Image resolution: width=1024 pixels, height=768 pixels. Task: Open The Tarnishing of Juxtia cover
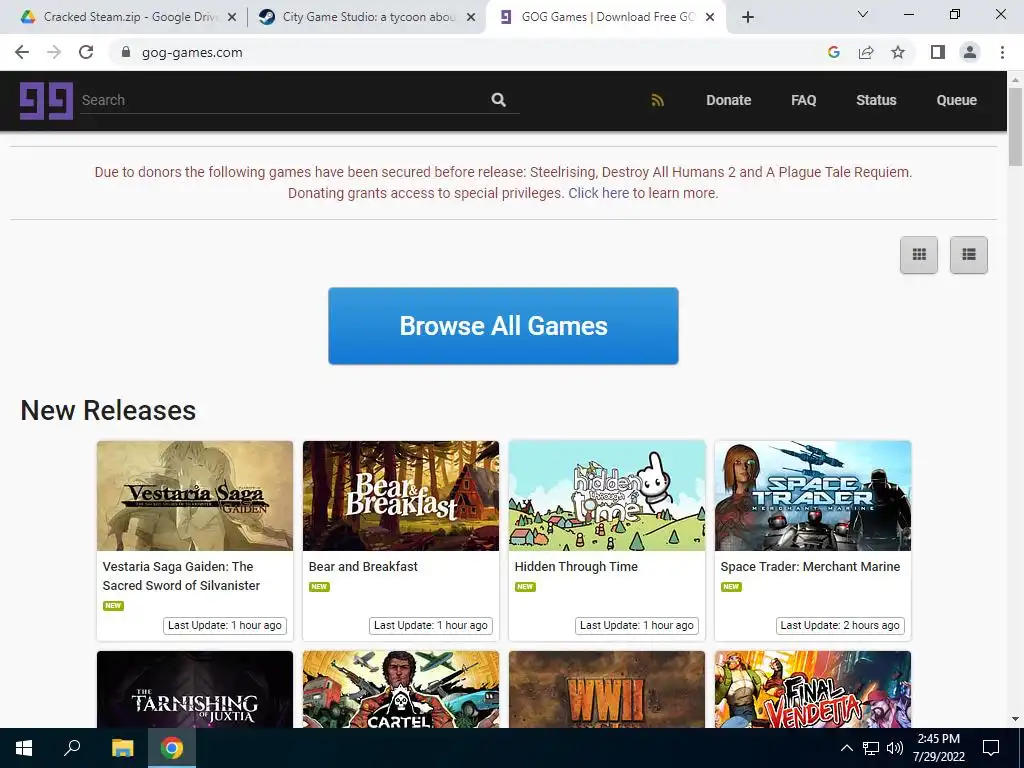195,690
